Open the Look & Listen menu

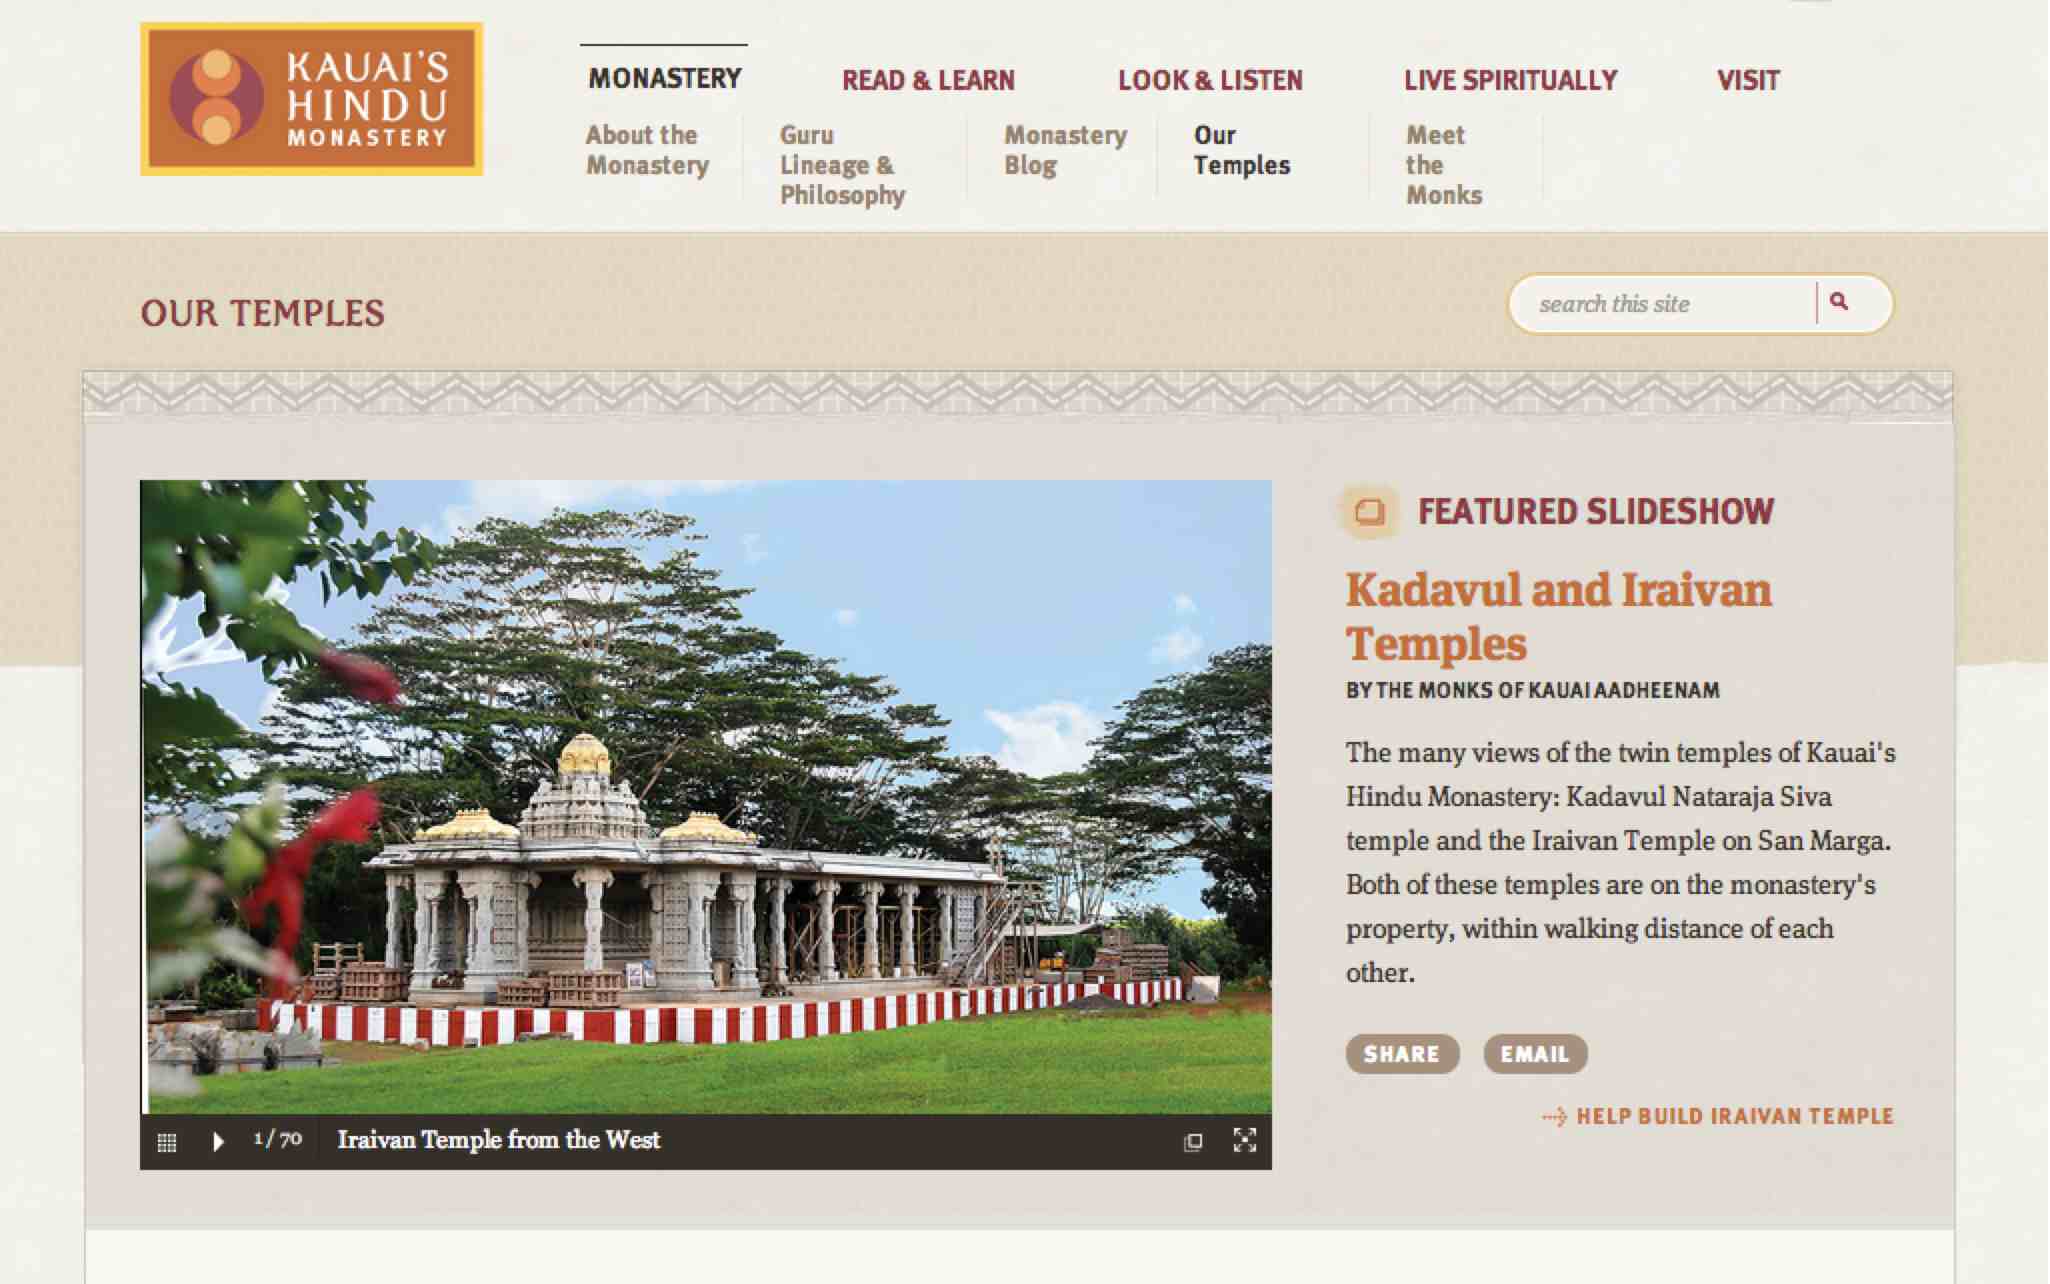(1209, 80)
